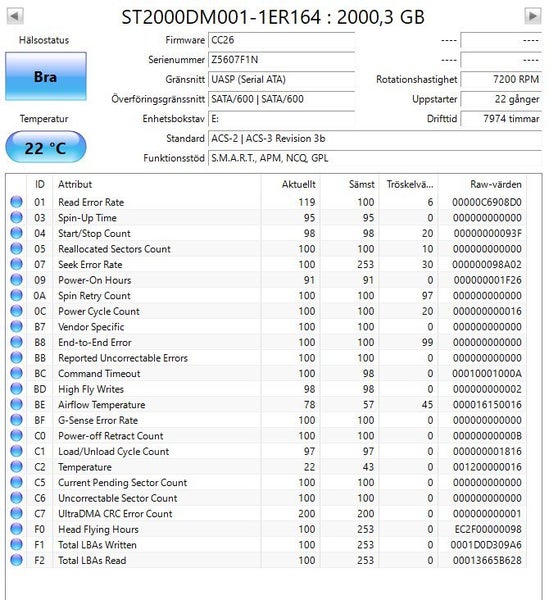
Task: Click the Bra health status button
Action: [x=46, y=77]
